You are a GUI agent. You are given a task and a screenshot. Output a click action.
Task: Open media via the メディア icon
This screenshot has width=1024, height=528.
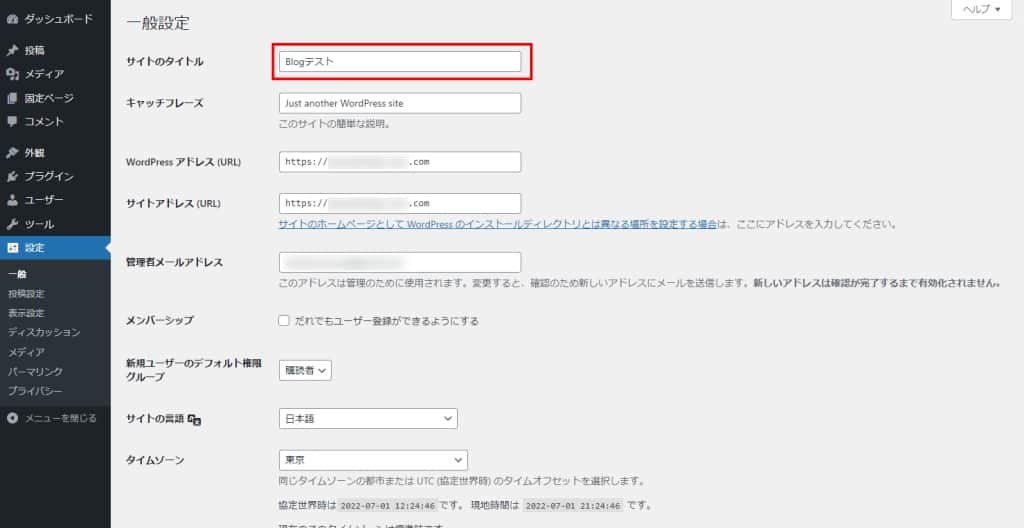[x=12, y=74]
